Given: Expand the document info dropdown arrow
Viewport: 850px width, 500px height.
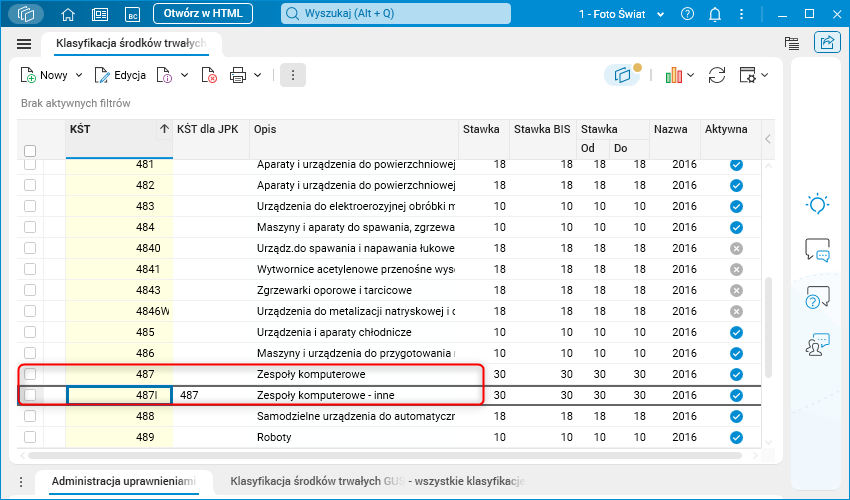Looking at the screenshot, I should coord(184,75).
